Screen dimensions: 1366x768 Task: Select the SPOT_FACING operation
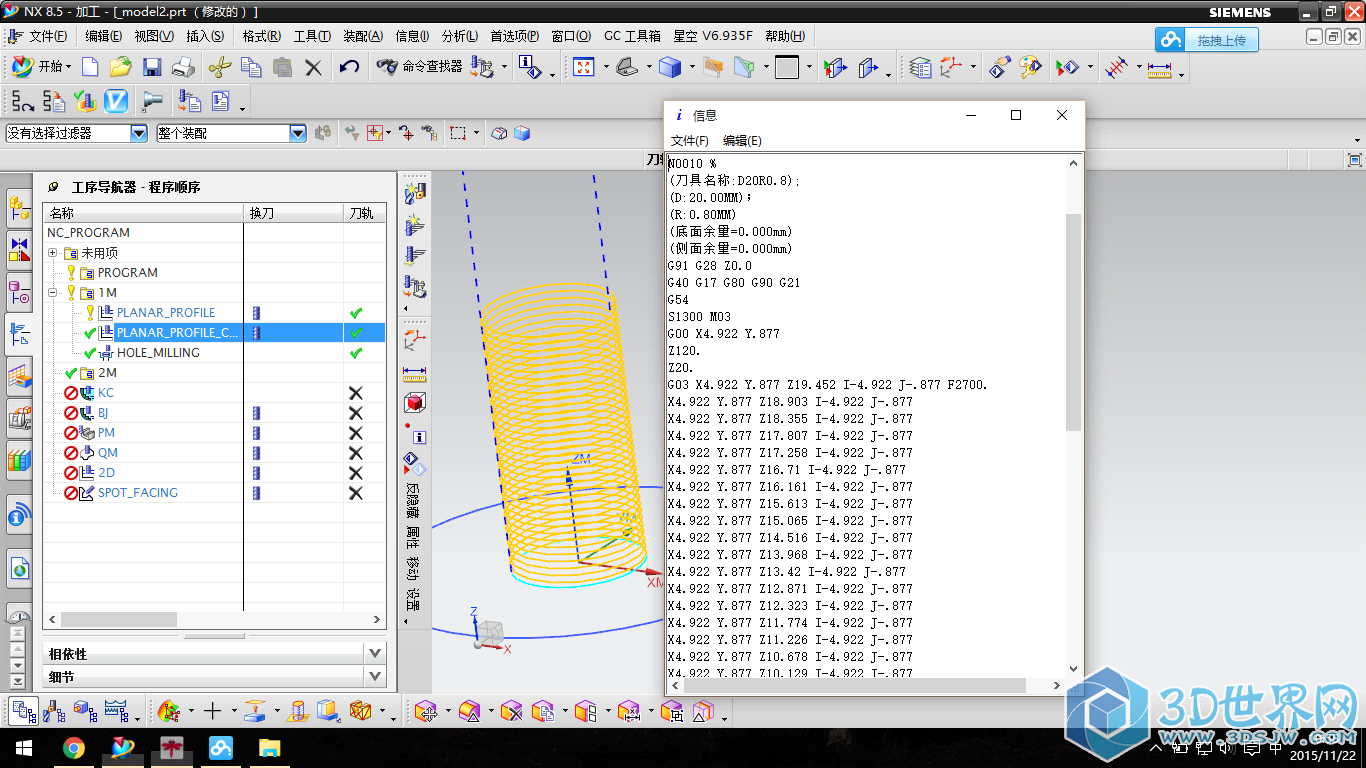pyautogui.click(x=138, y=493)
